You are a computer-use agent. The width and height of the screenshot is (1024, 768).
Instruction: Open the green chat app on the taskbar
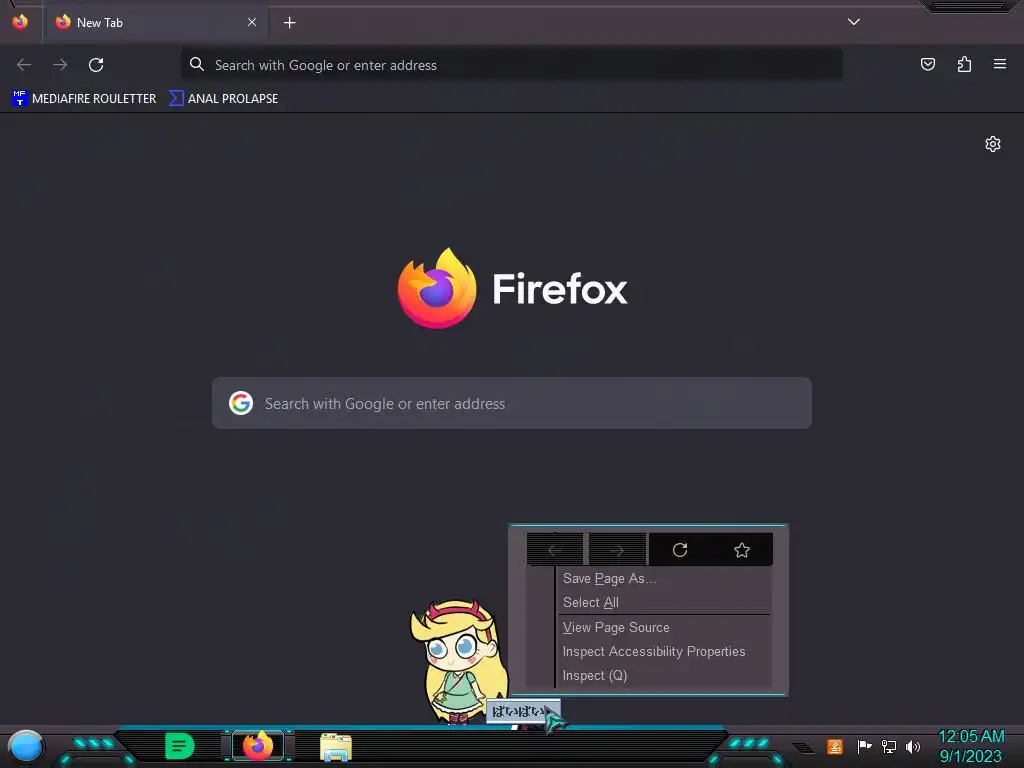pos(180,746)
